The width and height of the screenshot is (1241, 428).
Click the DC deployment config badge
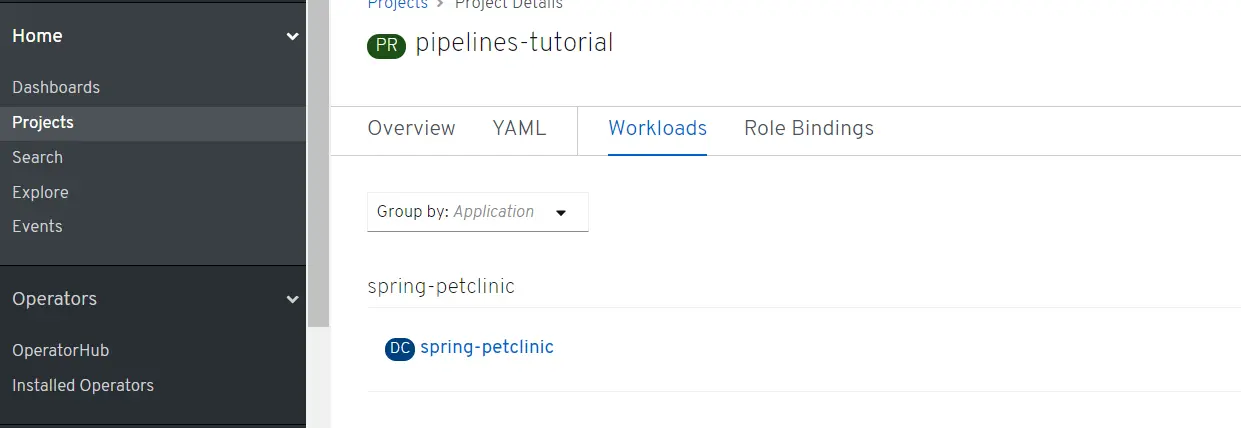pyautogui.click(x=399, y=348)
